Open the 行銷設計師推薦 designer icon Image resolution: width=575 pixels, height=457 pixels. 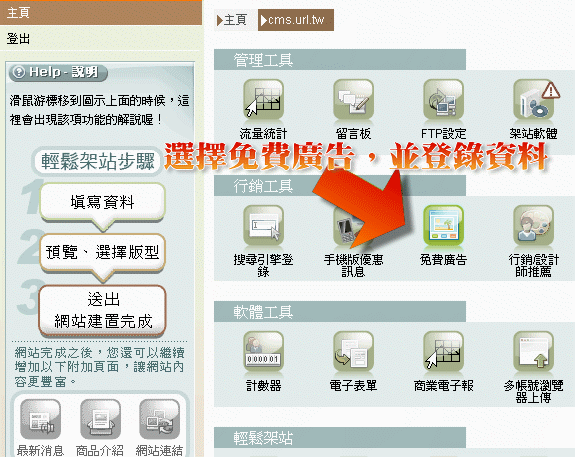tap(534, 225)
